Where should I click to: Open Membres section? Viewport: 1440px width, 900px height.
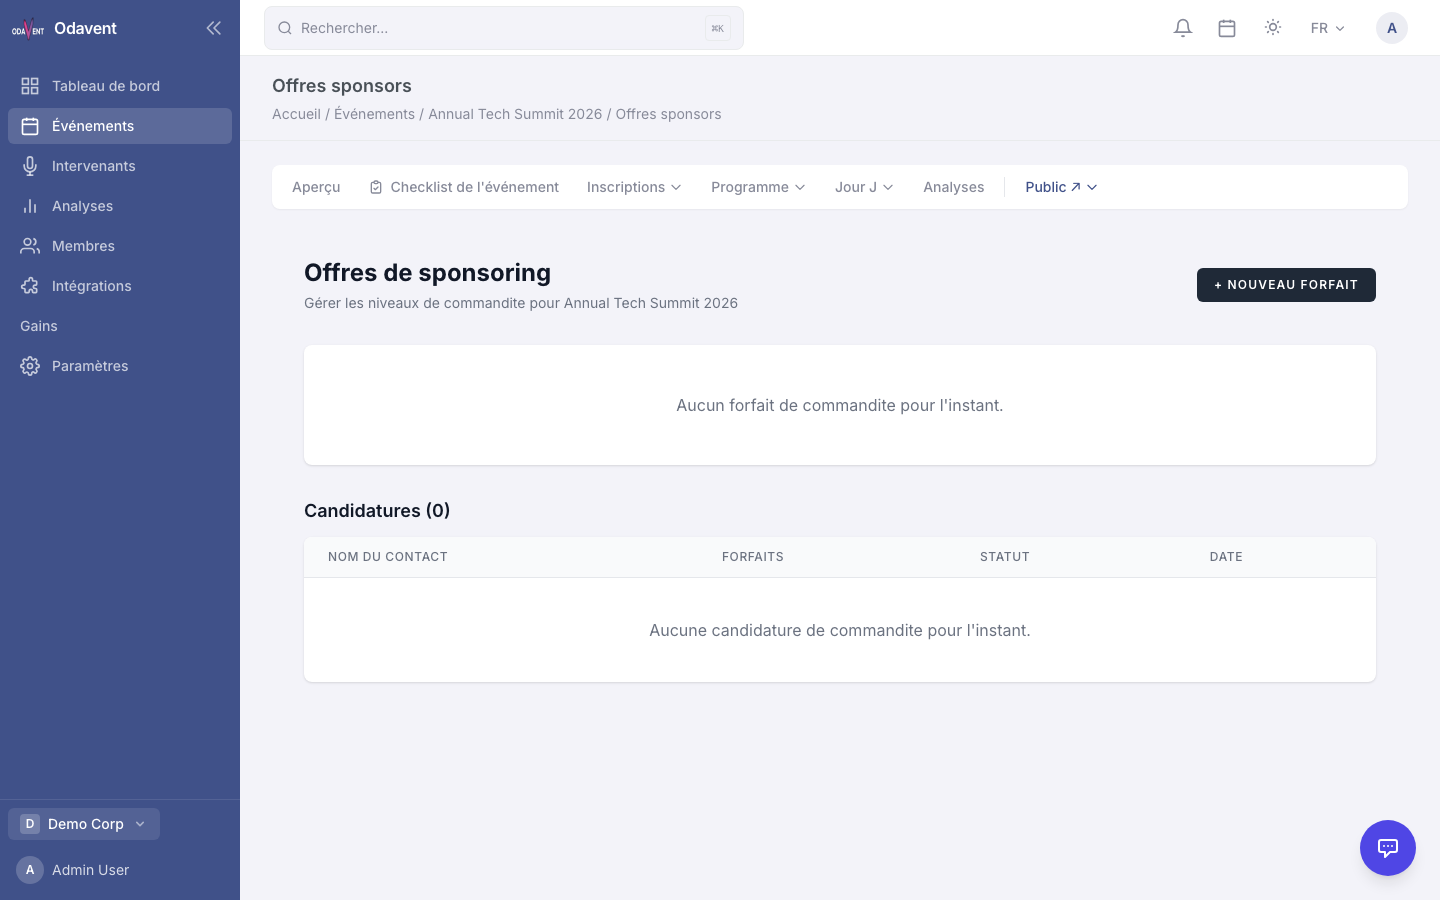(x=120, y=246)
